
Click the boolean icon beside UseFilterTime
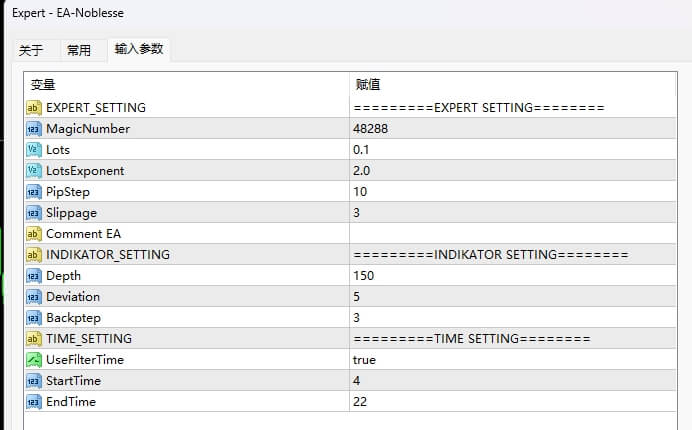point(34,360)
